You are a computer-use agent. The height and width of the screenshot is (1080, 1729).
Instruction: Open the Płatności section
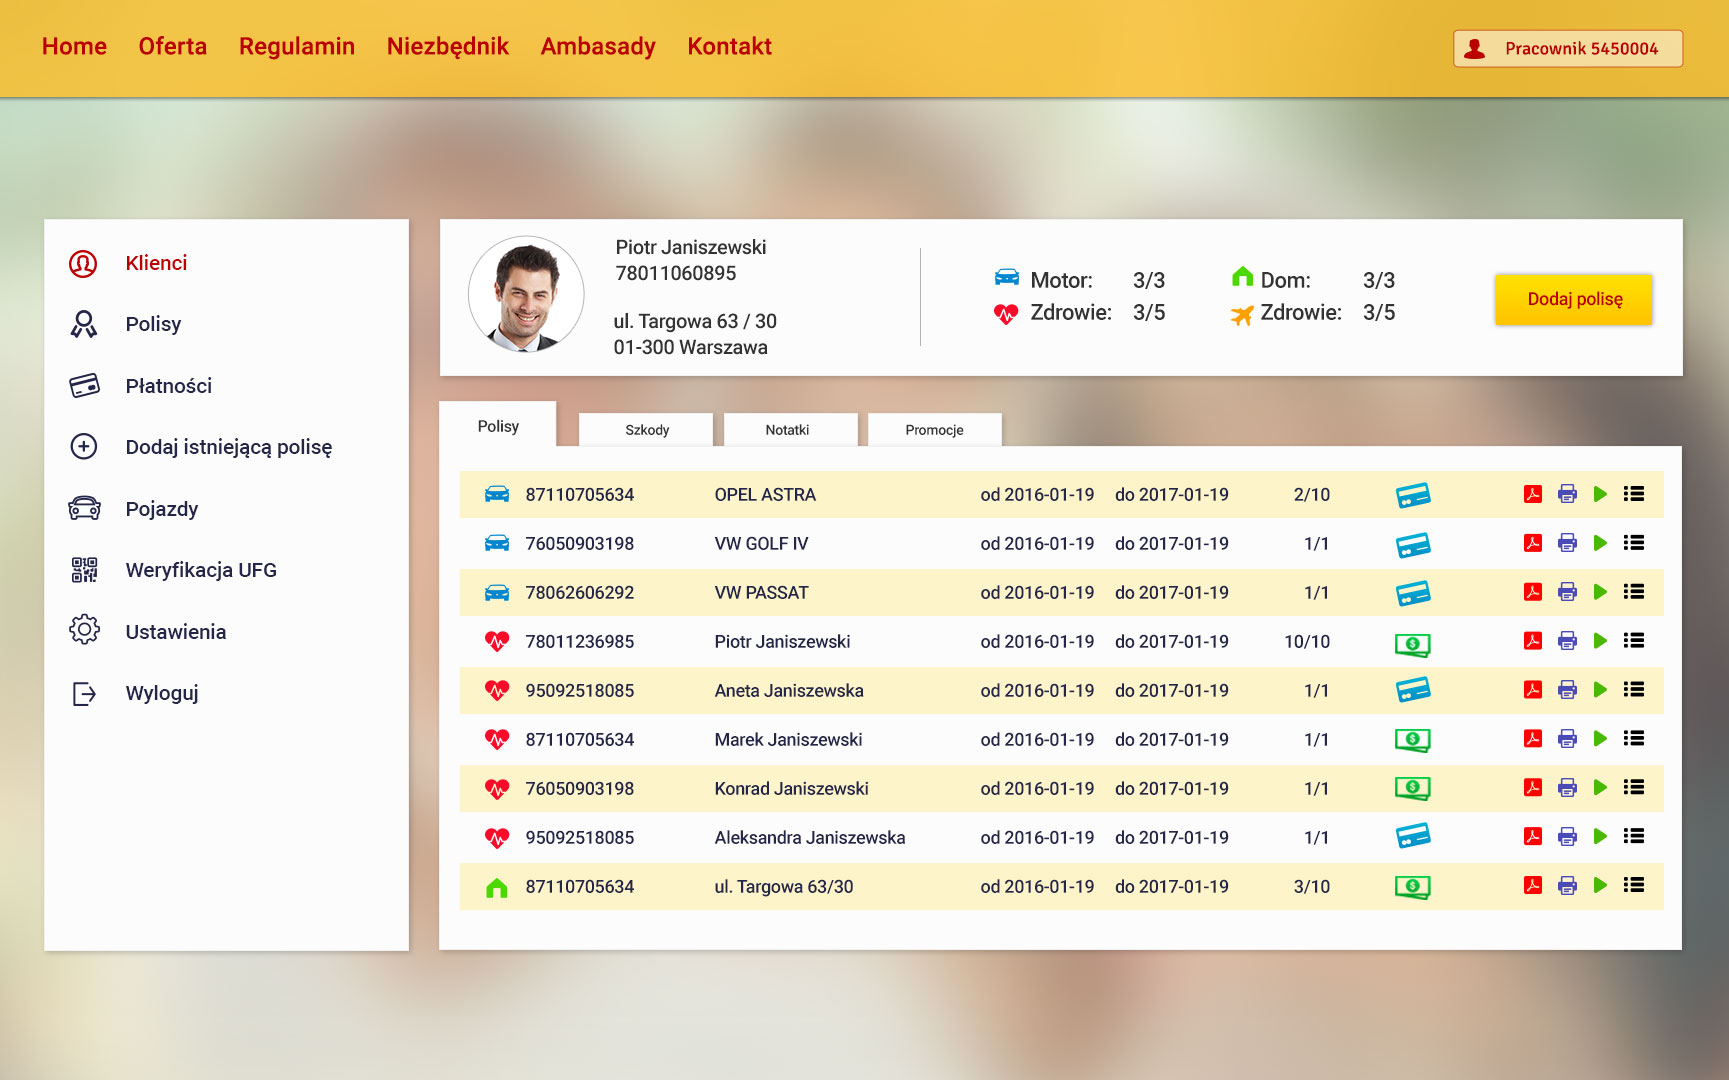(168, 385)
